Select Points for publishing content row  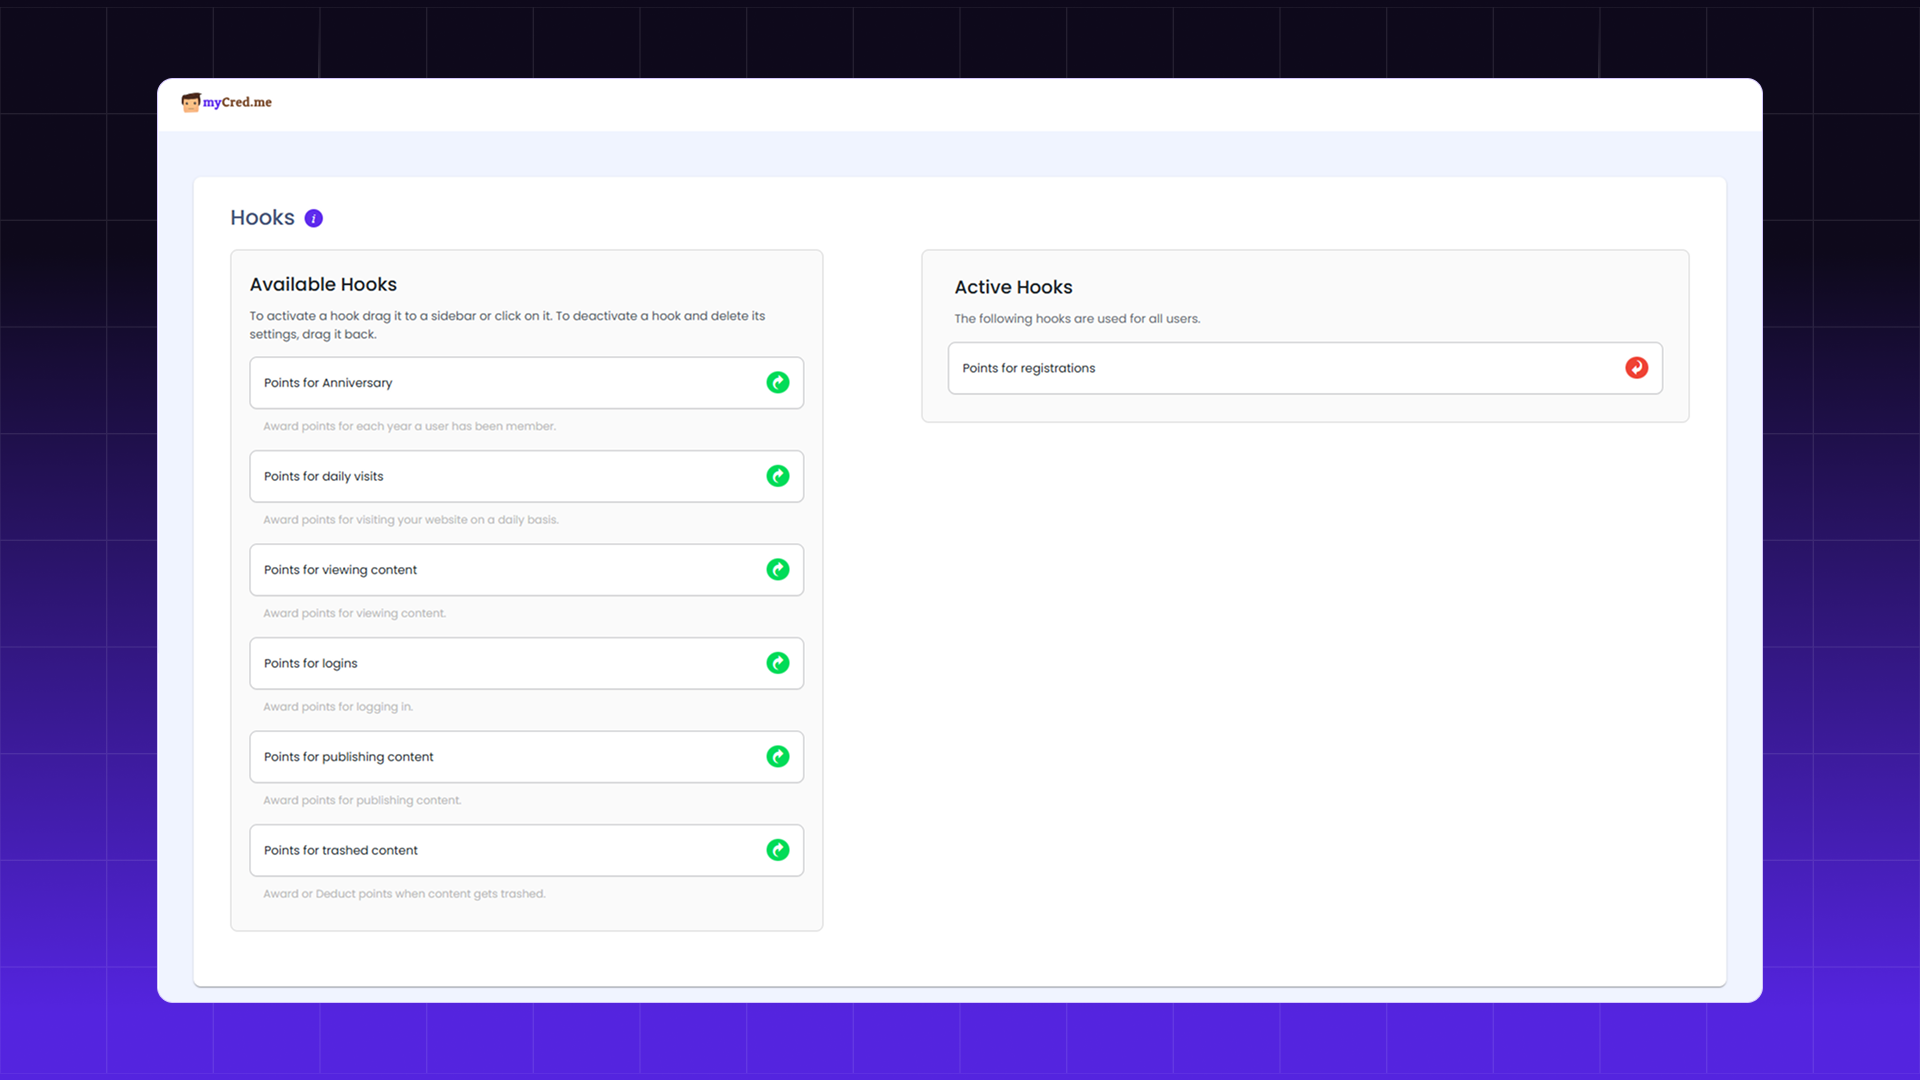pyautogui.click(x=500, y=757)
